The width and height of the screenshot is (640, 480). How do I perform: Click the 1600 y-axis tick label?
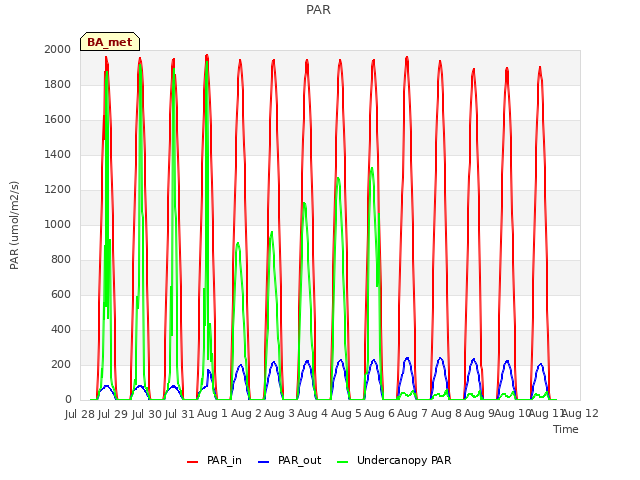pyautogui.click(x=58, y=120)
